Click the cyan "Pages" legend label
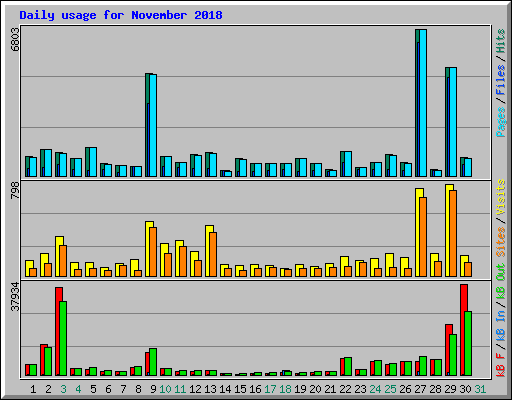 501,122
